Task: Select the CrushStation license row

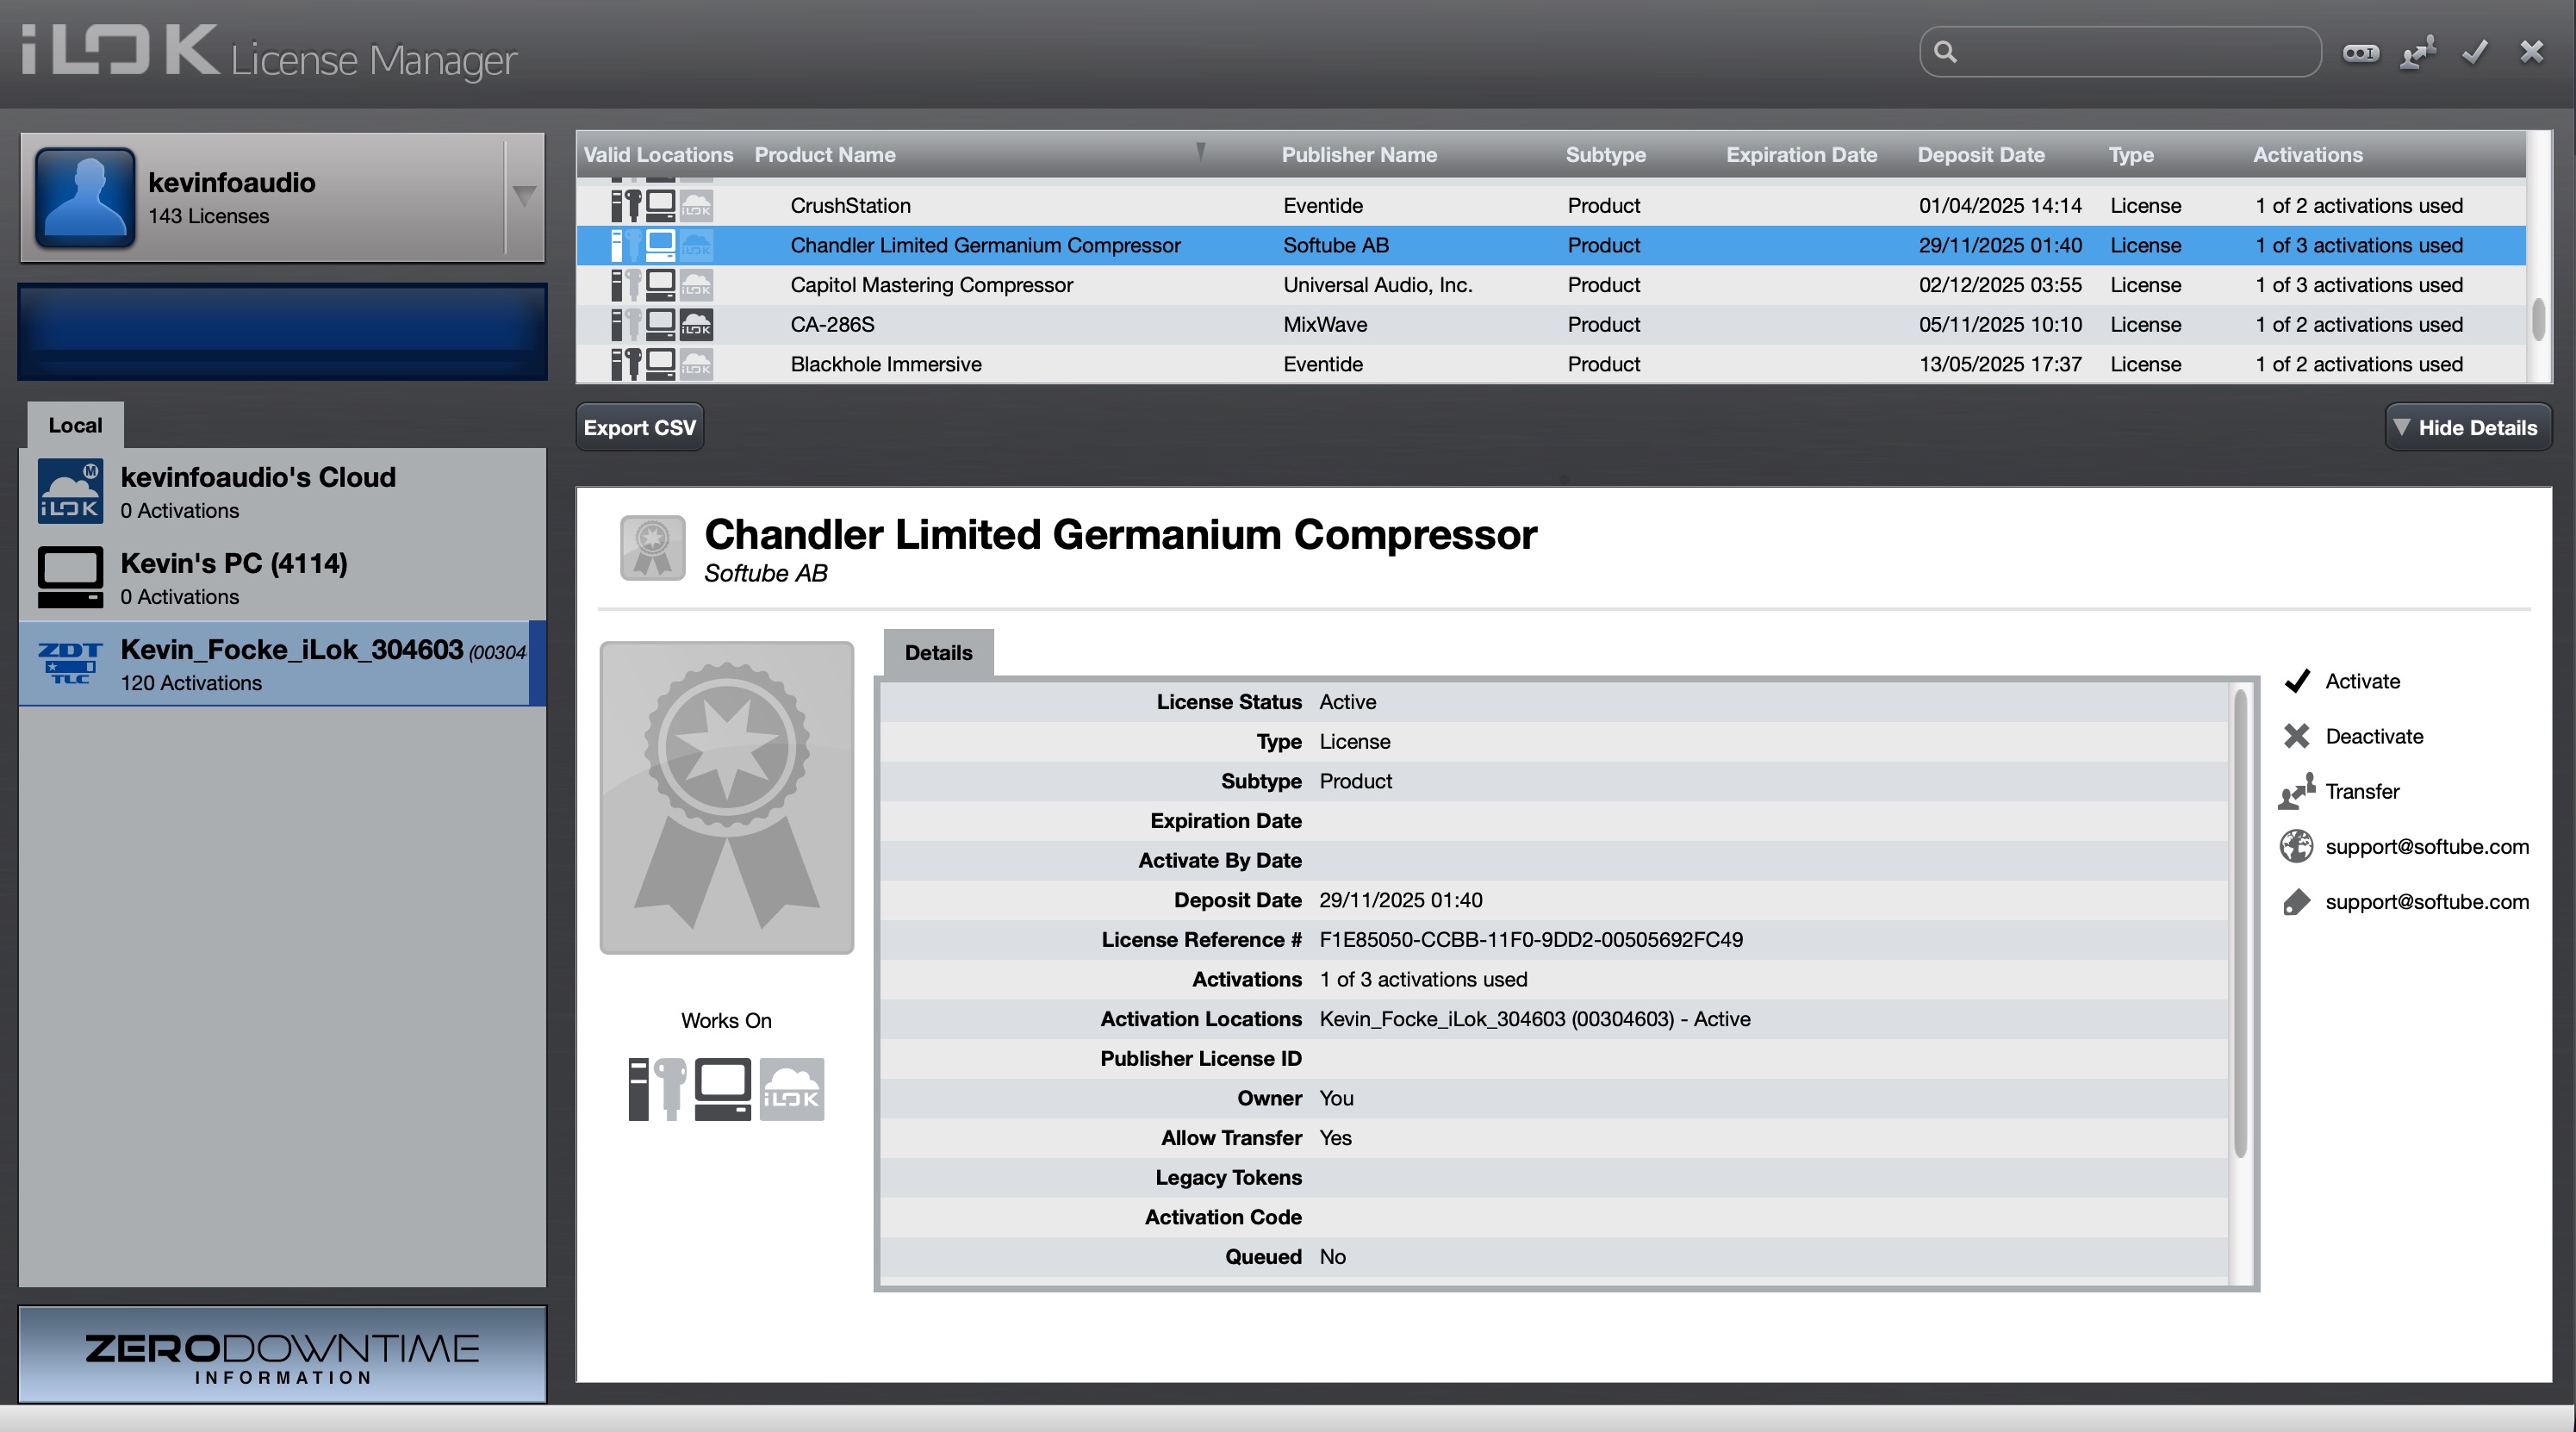Action: coord(1551,205)
